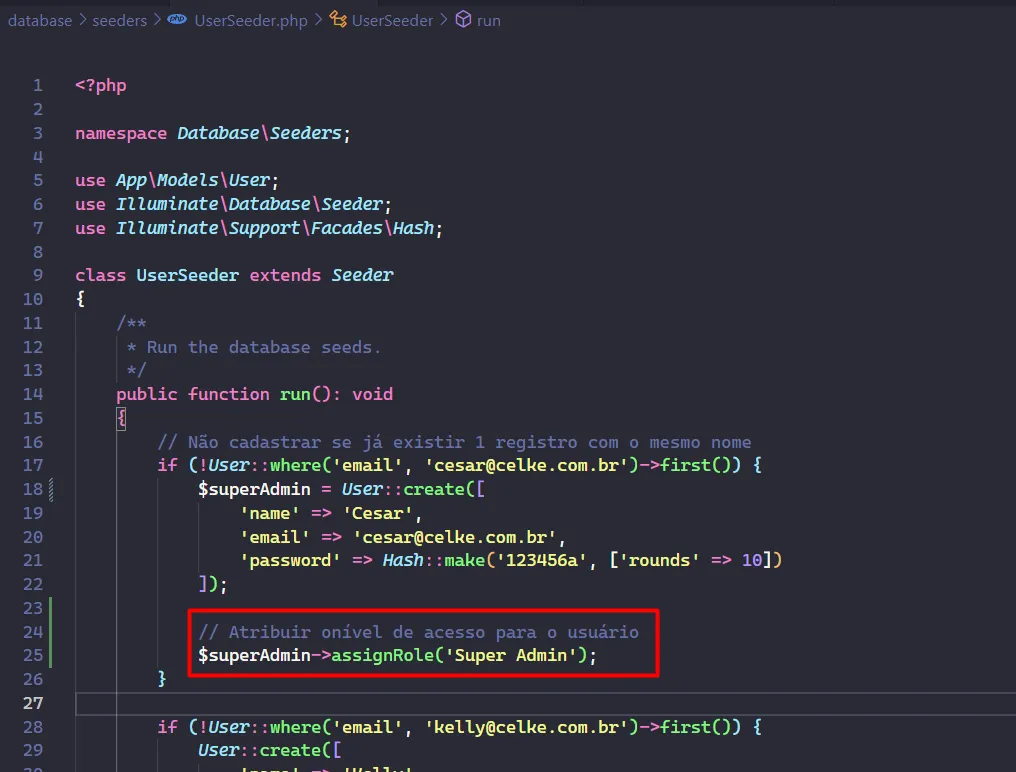Click the namespace Database\Seeders declaration
This screenshot has width=1016, height=772.
point(212,133)
